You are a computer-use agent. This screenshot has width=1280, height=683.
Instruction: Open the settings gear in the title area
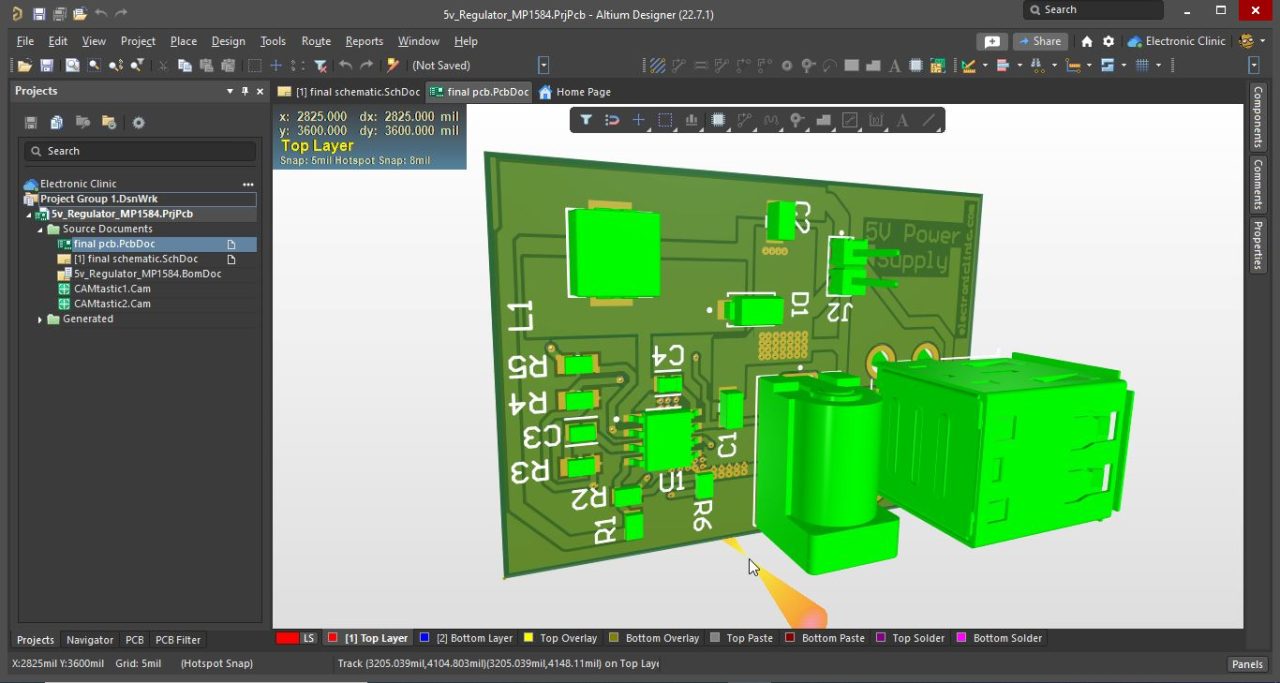1108,41
